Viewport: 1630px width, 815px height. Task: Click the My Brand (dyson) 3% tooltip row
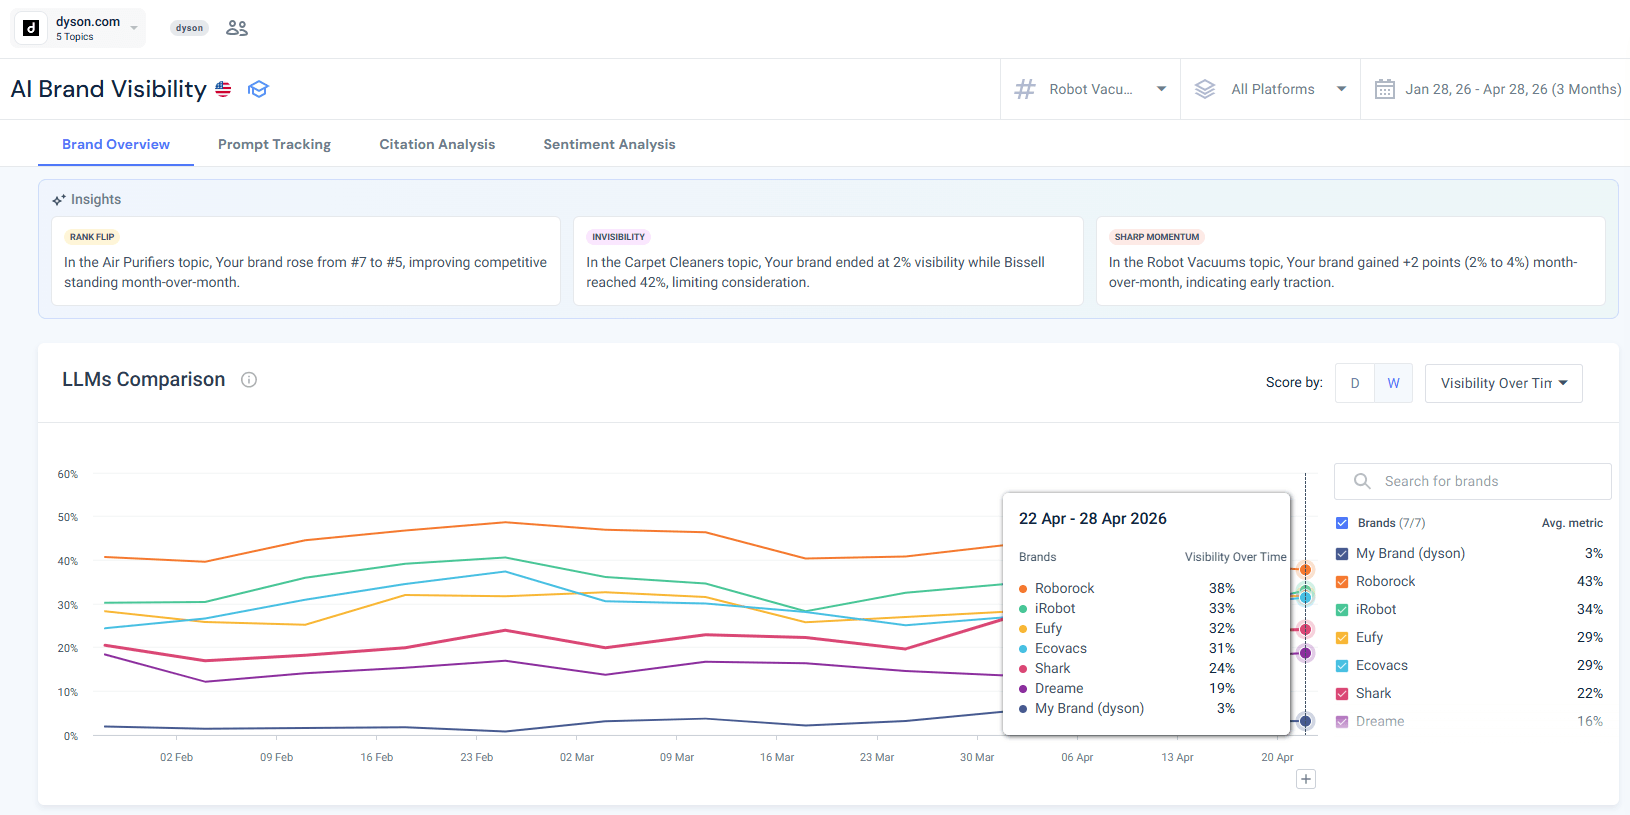(x=1127, y=708)
